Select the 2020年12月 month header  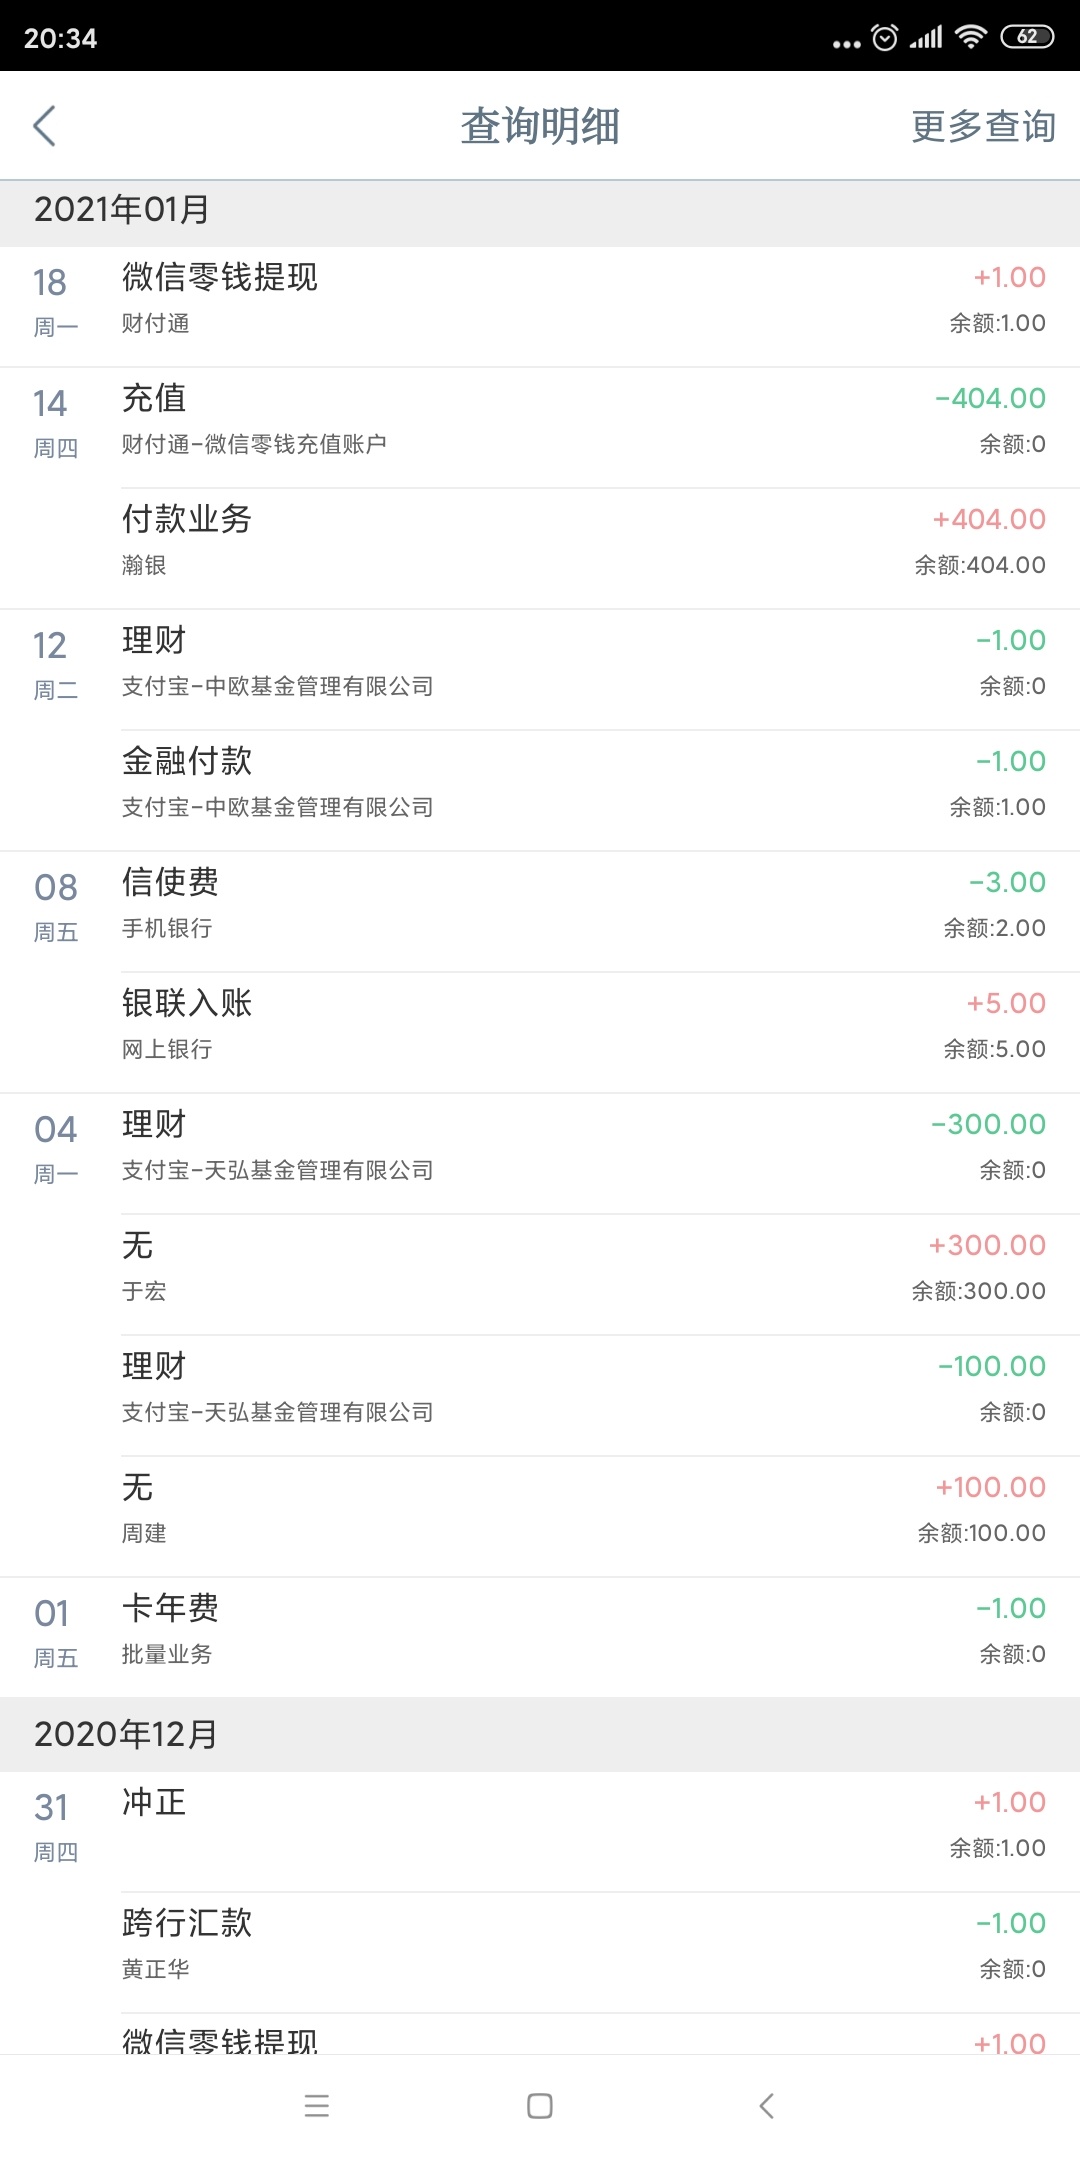click(x=540, y=1734)
